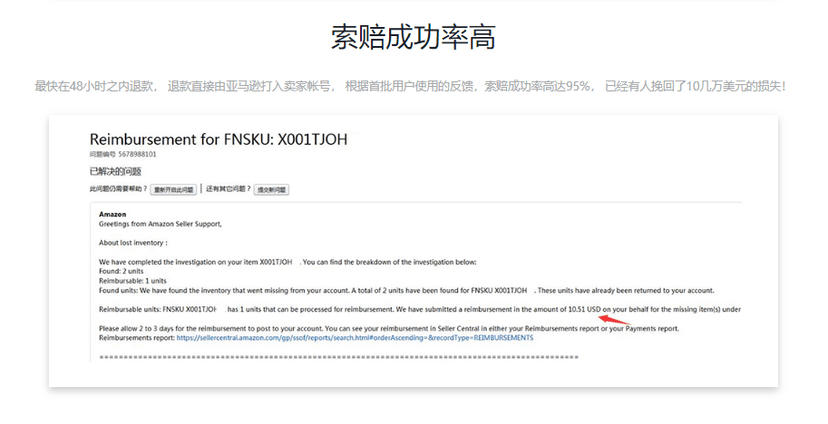This screenshot has width=828, height=424.
Task: Click the 'Greetings from Amazon Seller Support' line
Action: (160, 224)
